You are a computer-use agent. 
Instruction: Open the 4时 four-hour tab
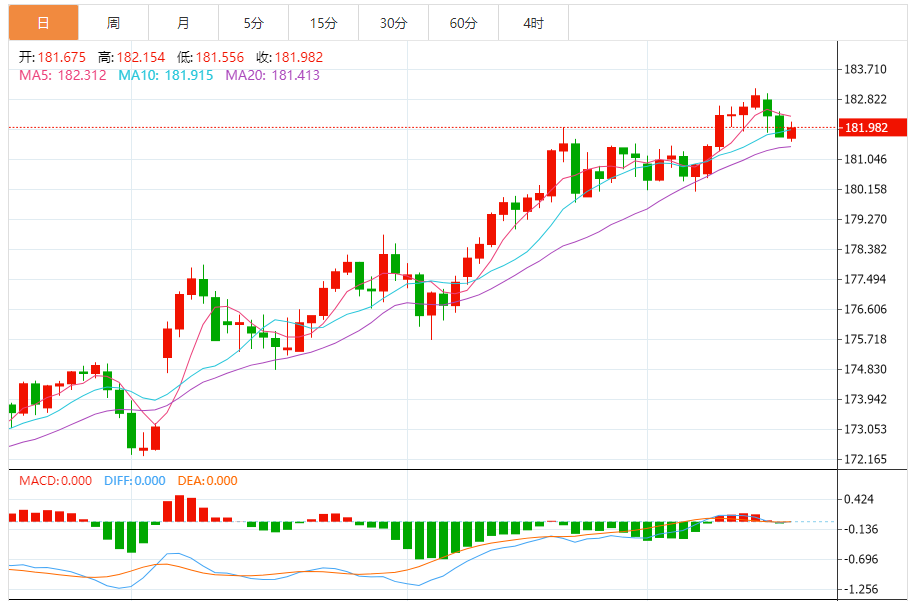pos(533,22)
